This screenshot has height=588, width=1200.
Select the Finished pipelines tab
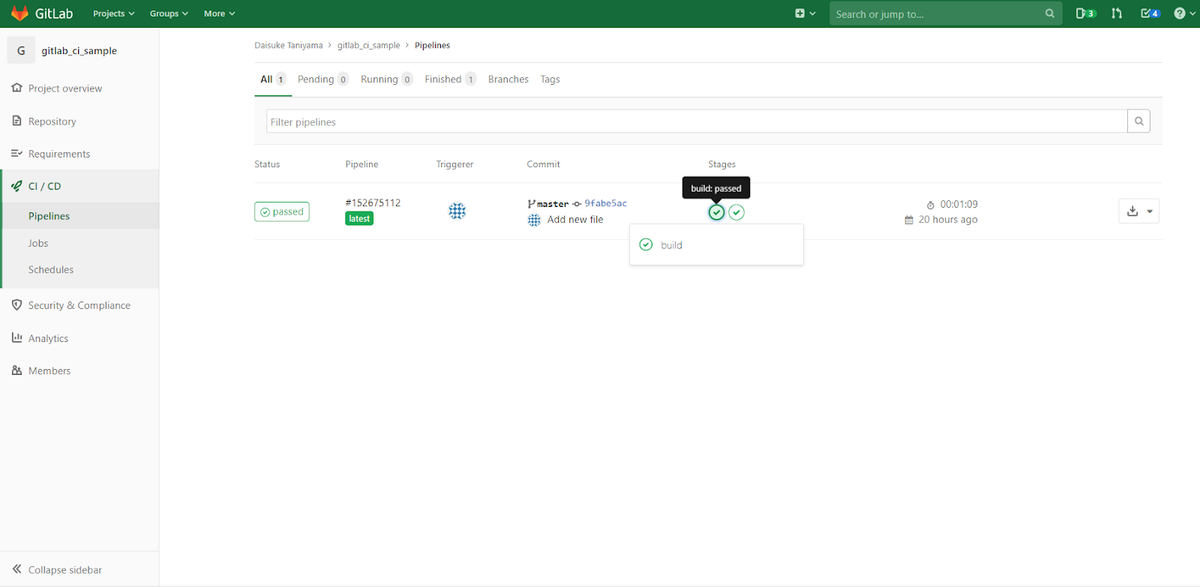coord(450,79)
